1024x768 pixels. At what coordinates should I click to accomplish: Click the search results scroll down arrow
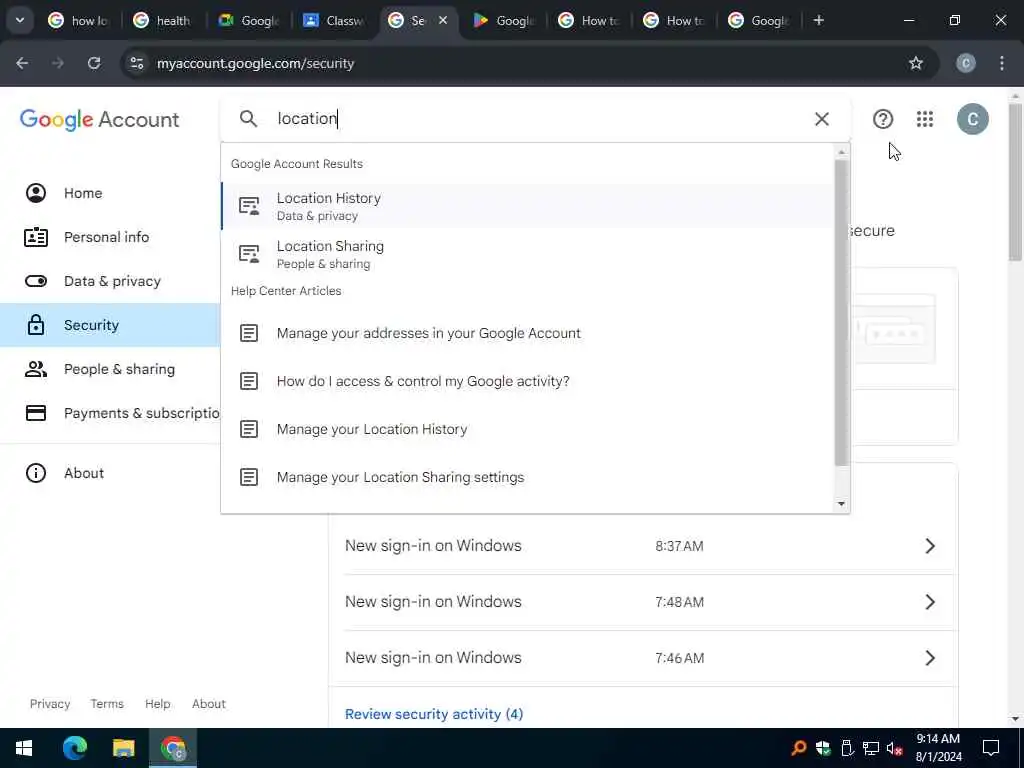click(841, 504)
